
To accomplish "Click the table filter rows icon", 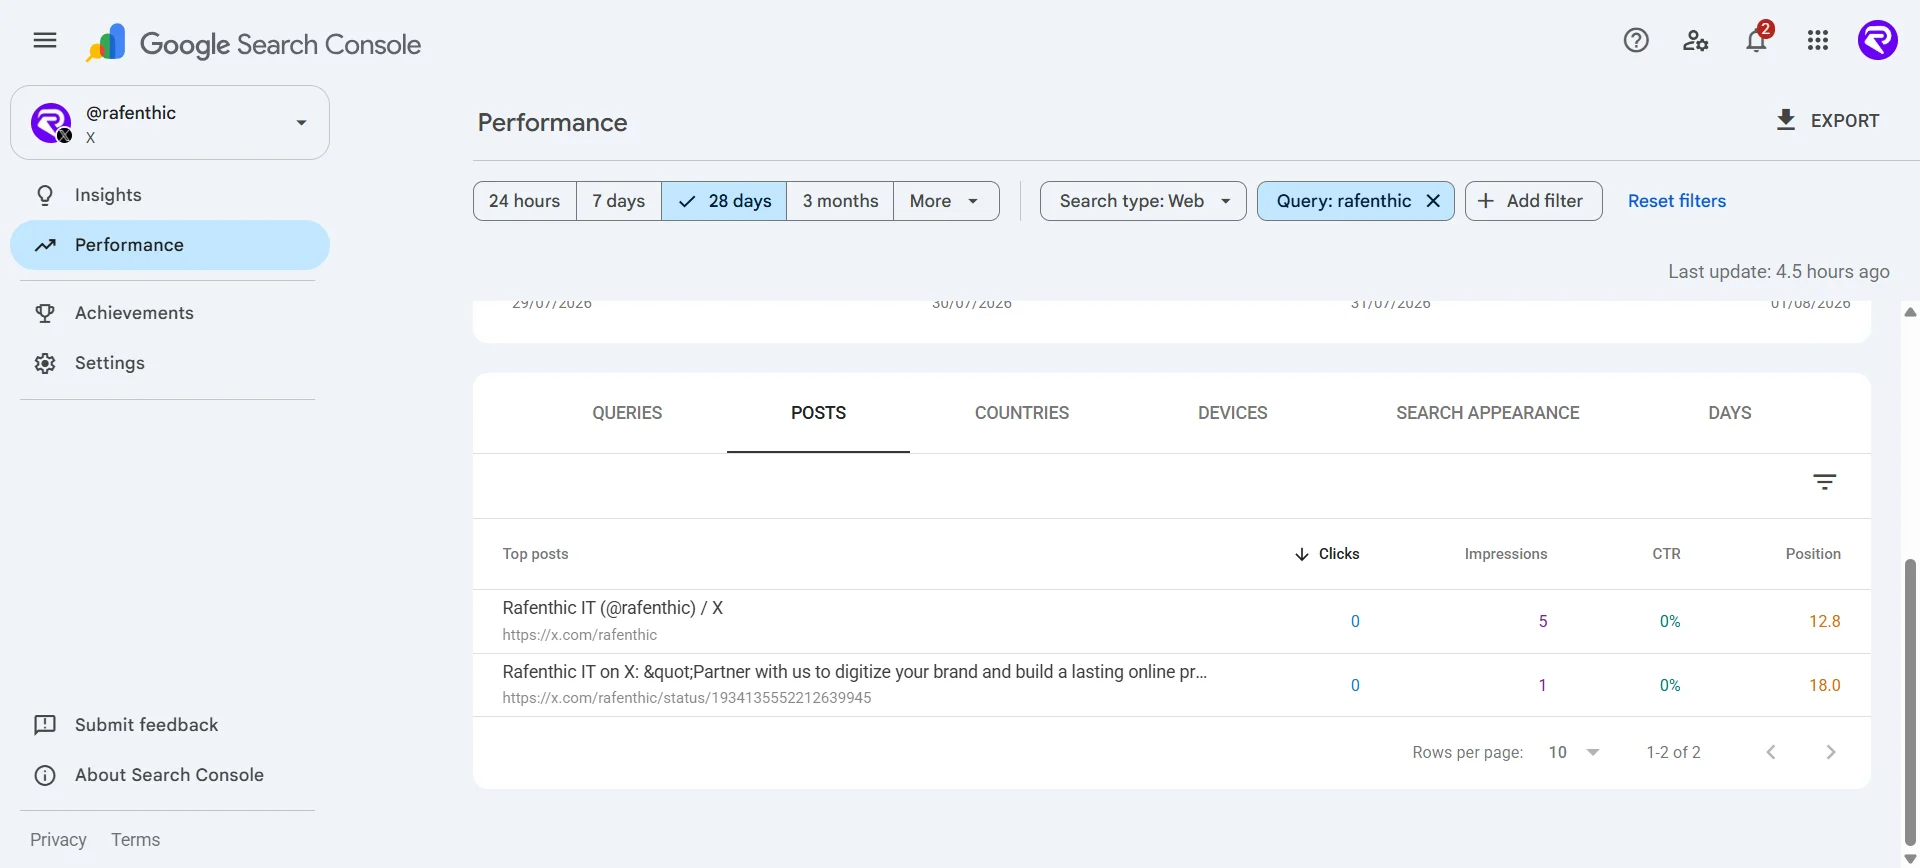I will click(1825, 482).
